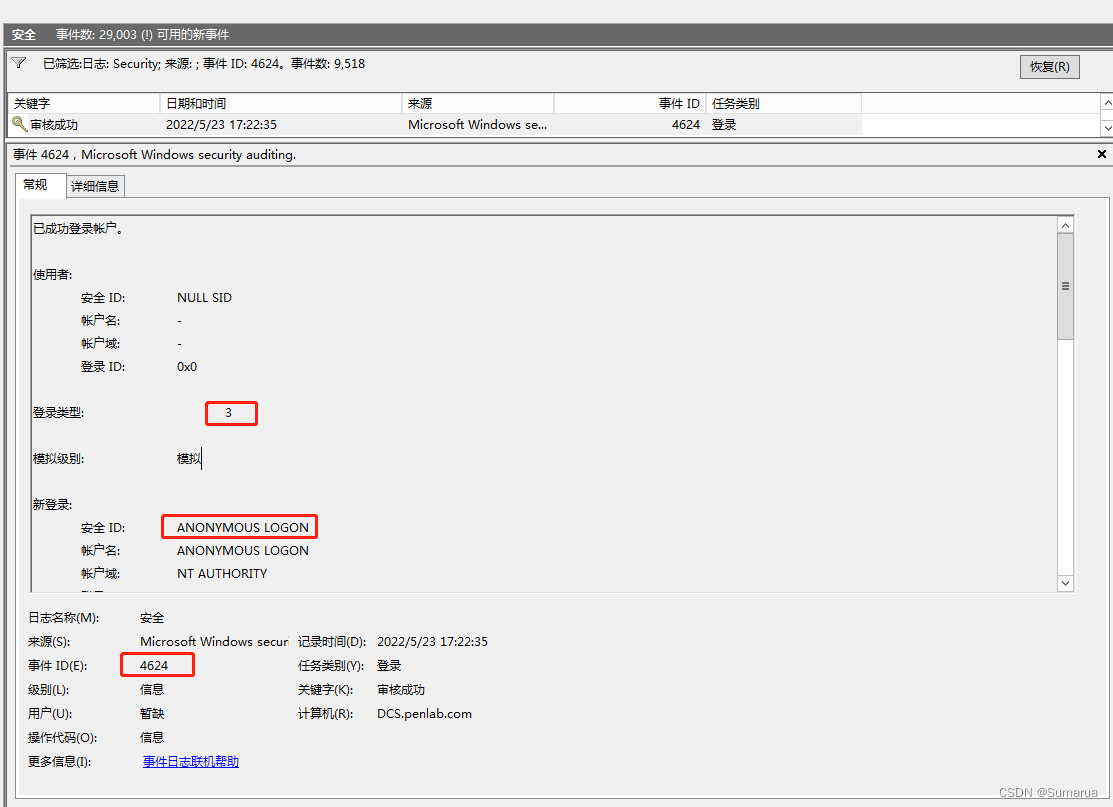The image size is (1113, 807).
Task: Click the login type value 3
Action: tap(229, 412)
